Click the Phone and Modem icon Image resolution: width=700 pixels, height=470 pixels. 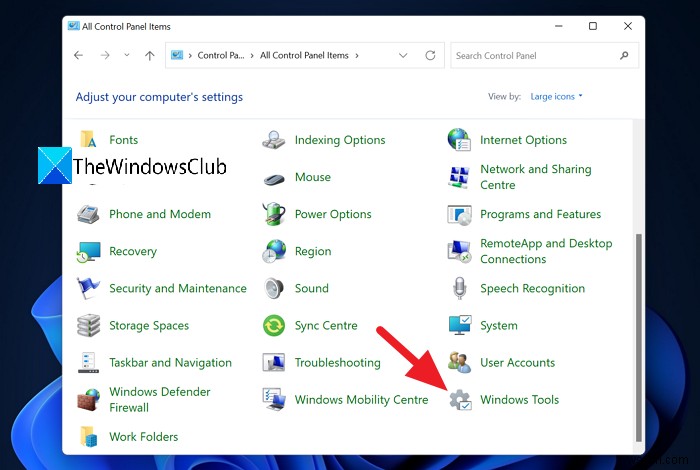click(x=88, y=214)
